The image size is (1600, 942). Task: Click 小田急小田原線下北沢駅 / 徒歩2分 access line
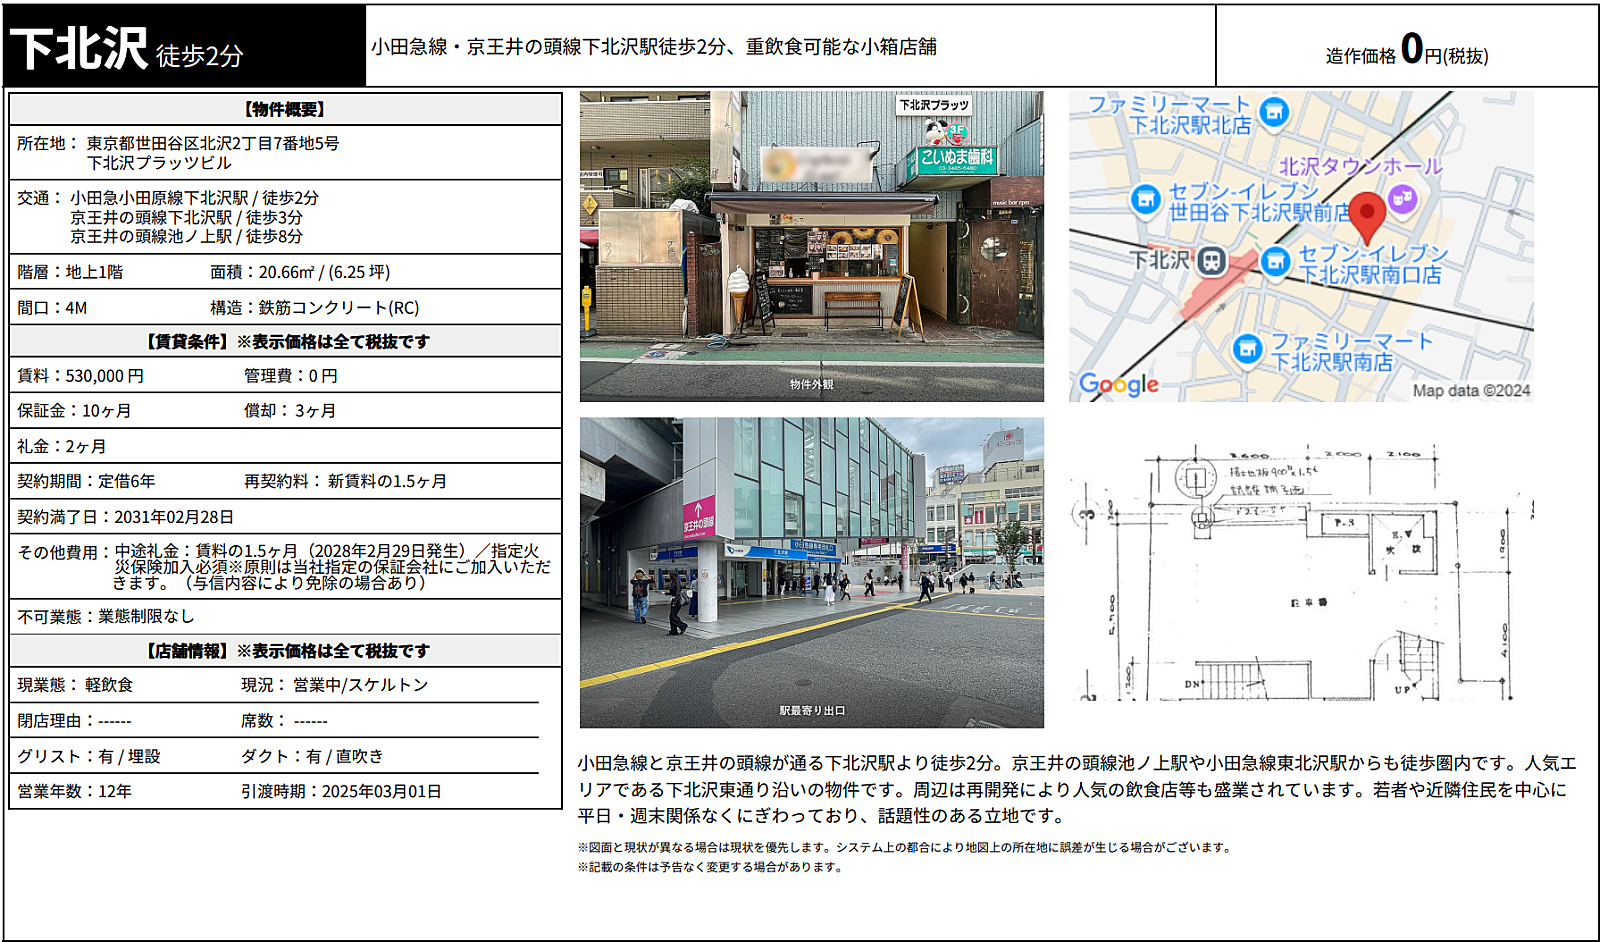click(194, 198)
